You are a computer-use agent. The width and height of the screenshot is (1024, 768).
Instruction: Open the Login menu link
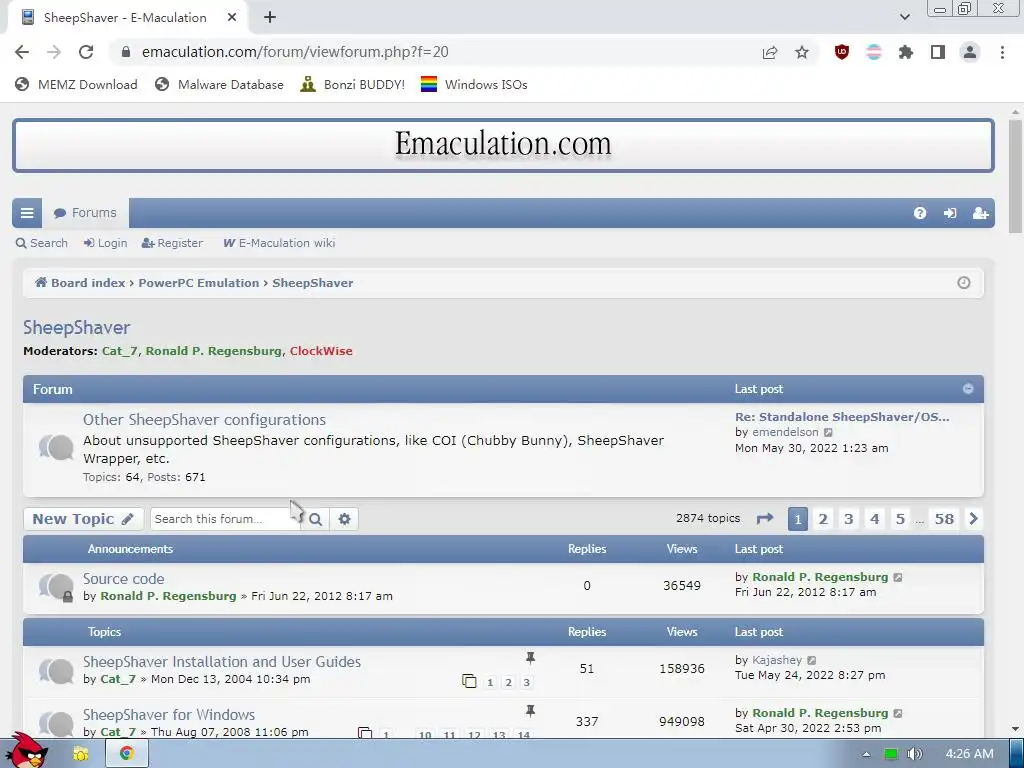[105, 243]
